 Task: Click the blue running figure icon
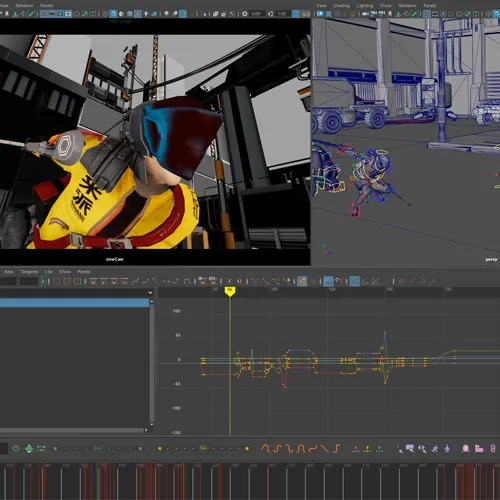pos(435,449)
